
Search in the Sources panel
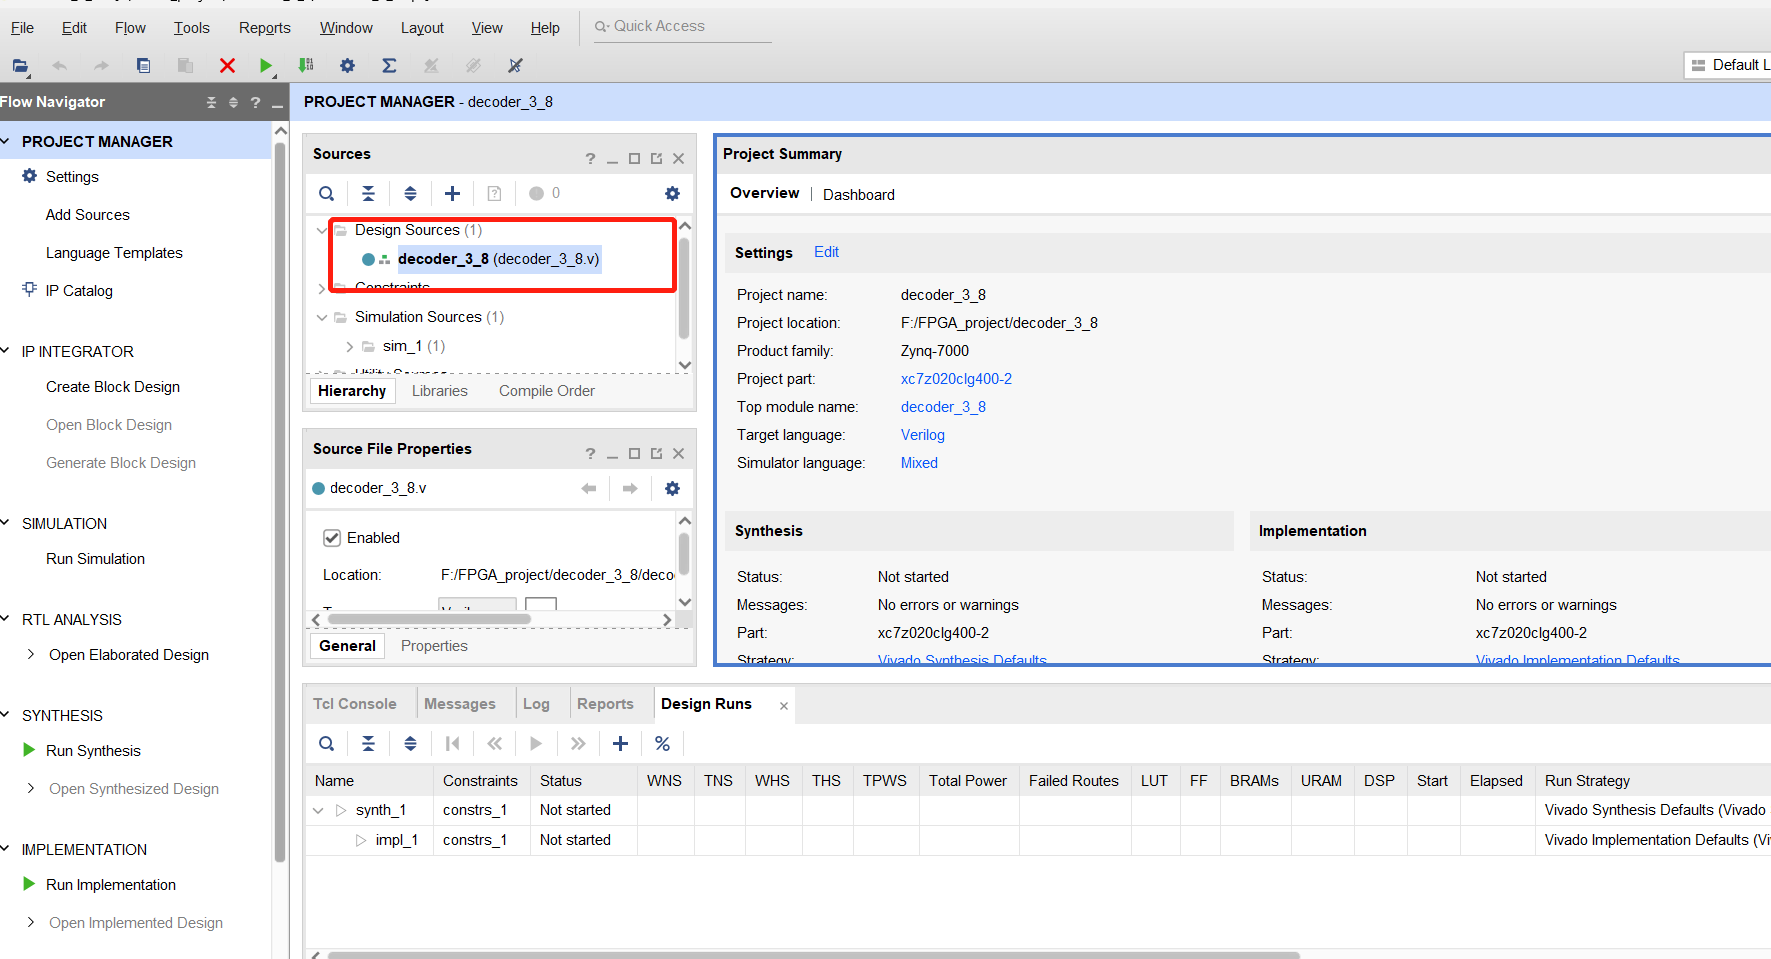pos(326,194)
